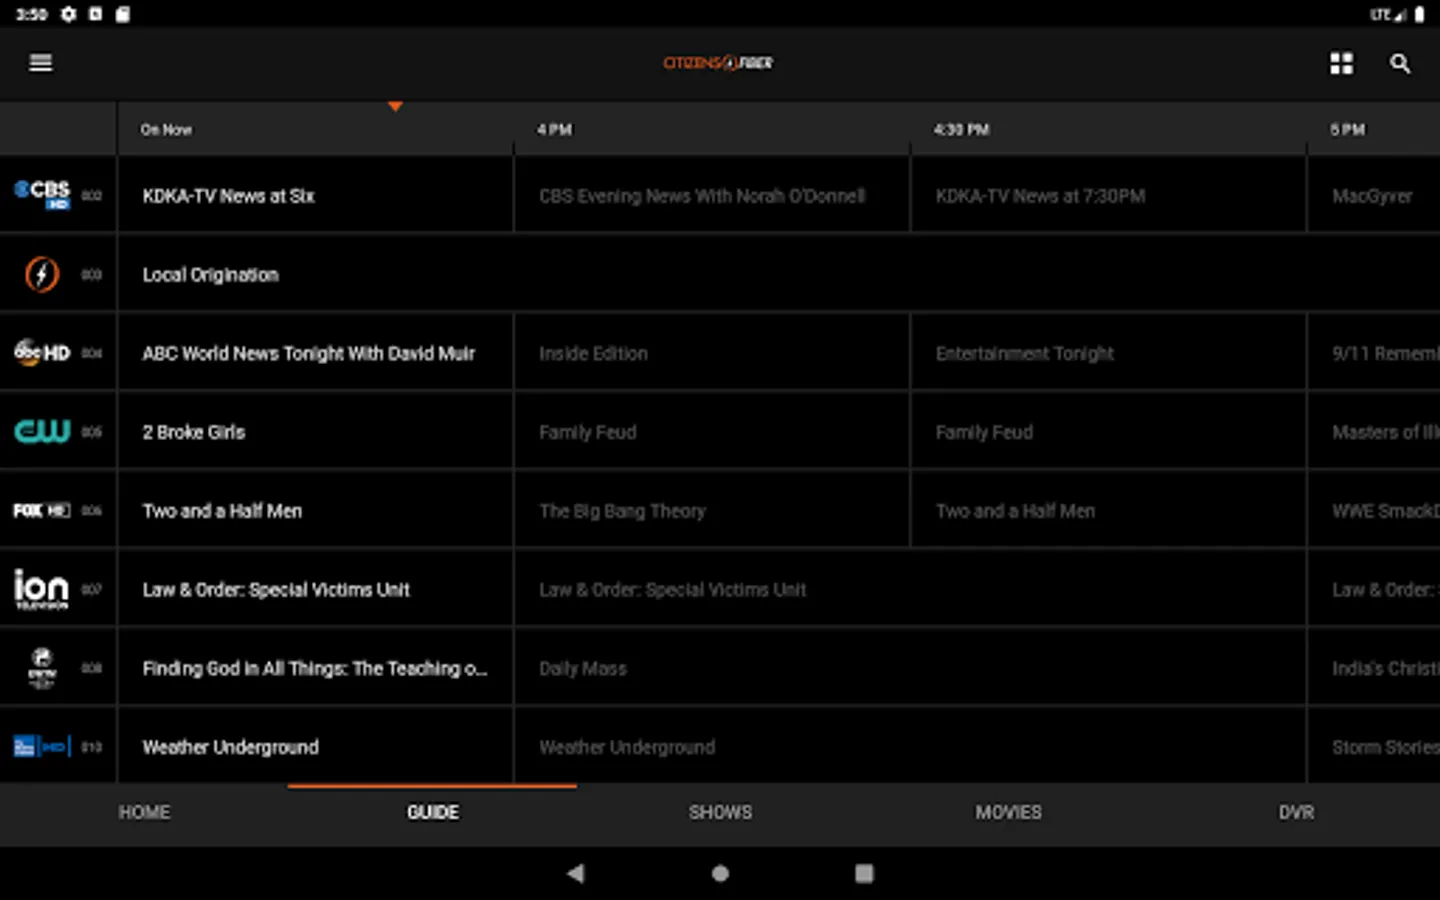The image size is (1440, 900).
Task: Switch to grid view icon
Action: pyautogui.click(x=1341, y=63)
